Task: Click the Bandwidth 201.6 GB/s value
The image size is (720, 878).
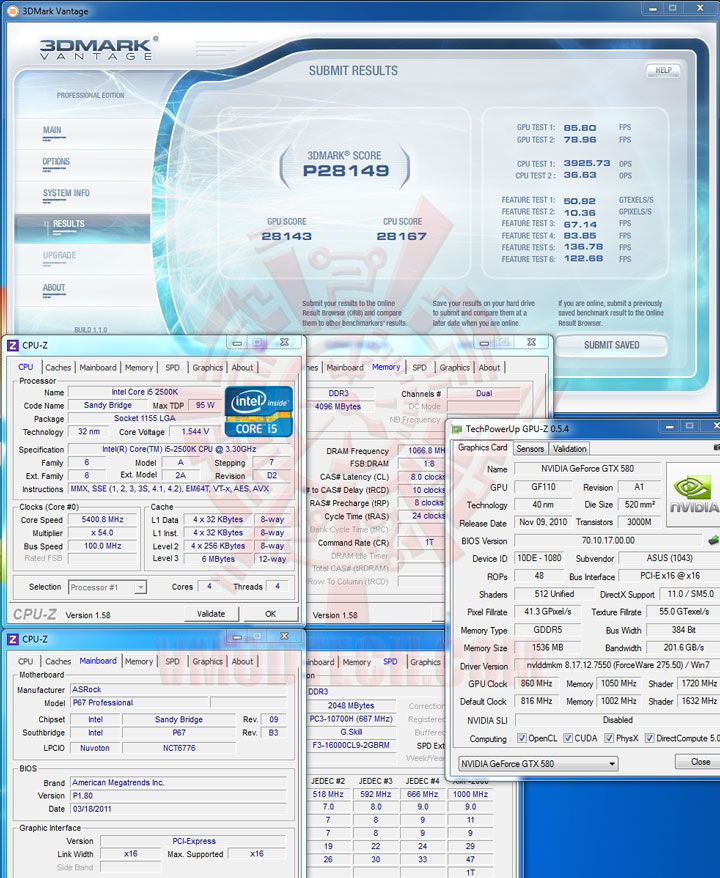Action: [x=683, y=647]
